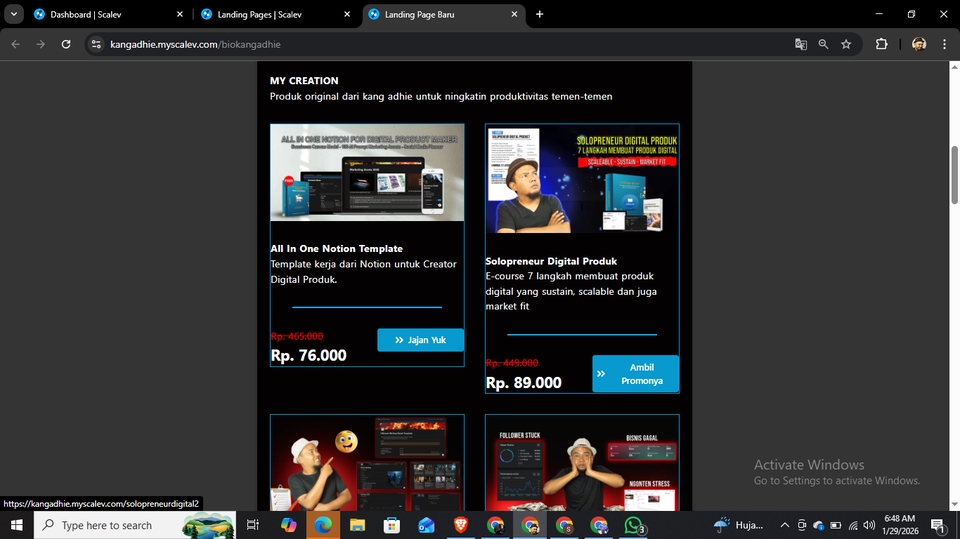960x539 pixels.
Task: Click the All In One Notion product image
Action: point(367,172)
